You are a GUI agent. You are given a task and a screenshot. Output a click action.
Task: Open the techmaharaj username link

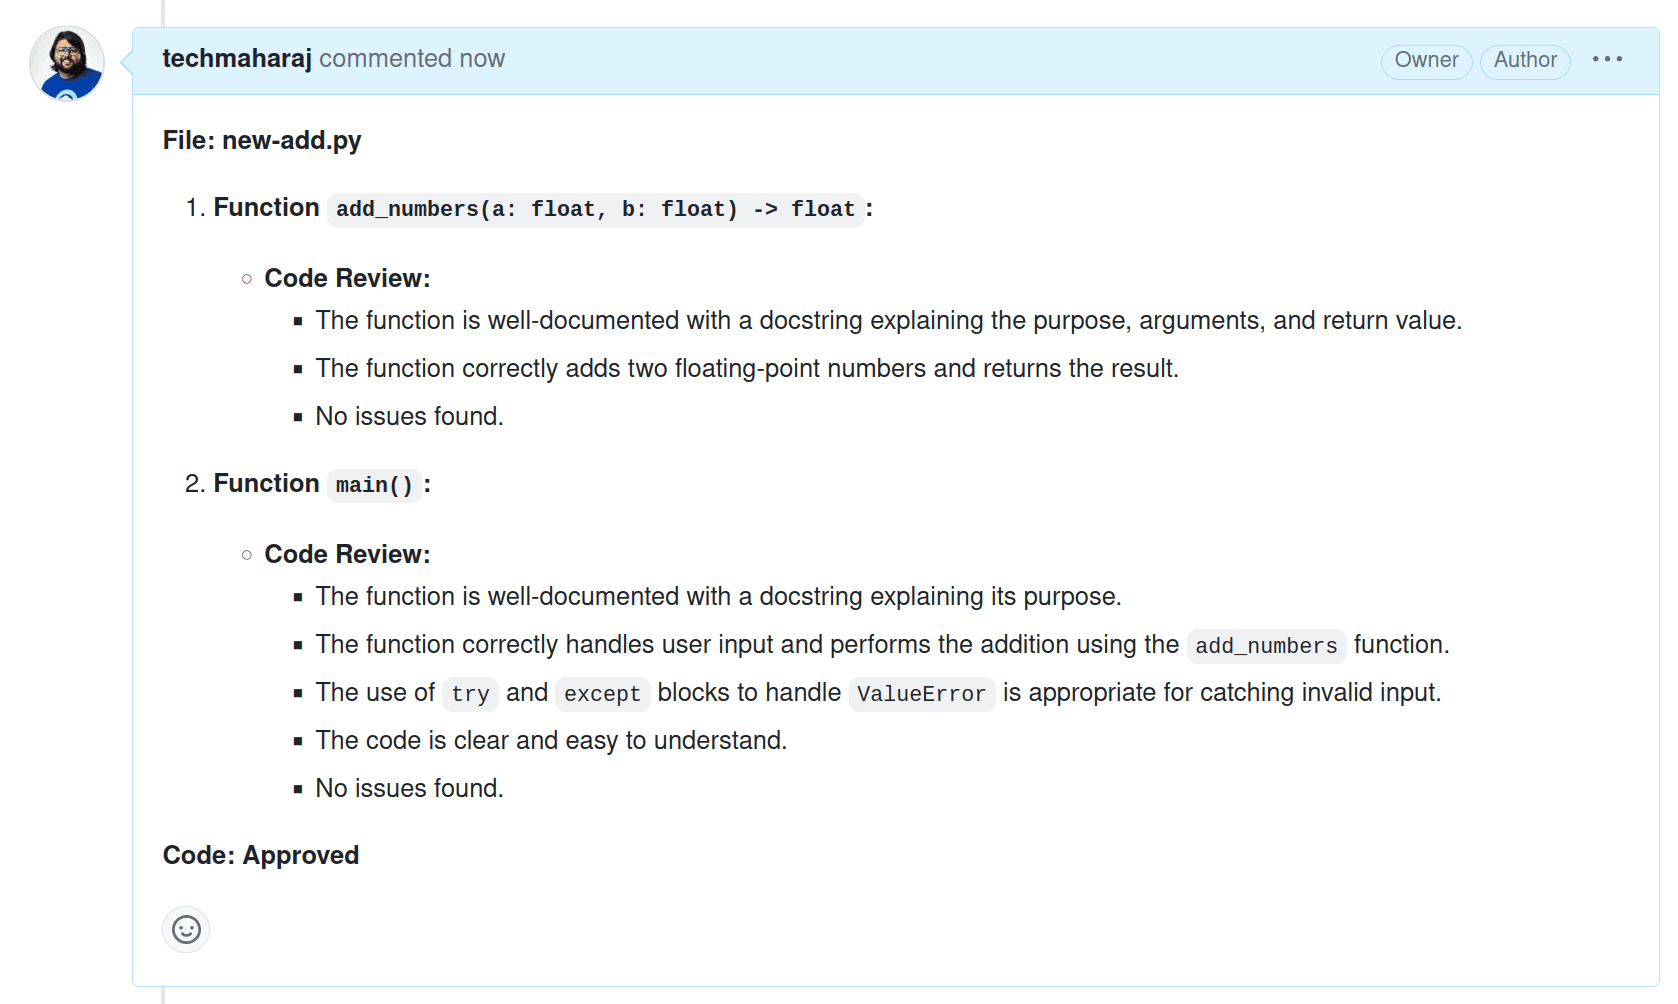click(237, 59)
